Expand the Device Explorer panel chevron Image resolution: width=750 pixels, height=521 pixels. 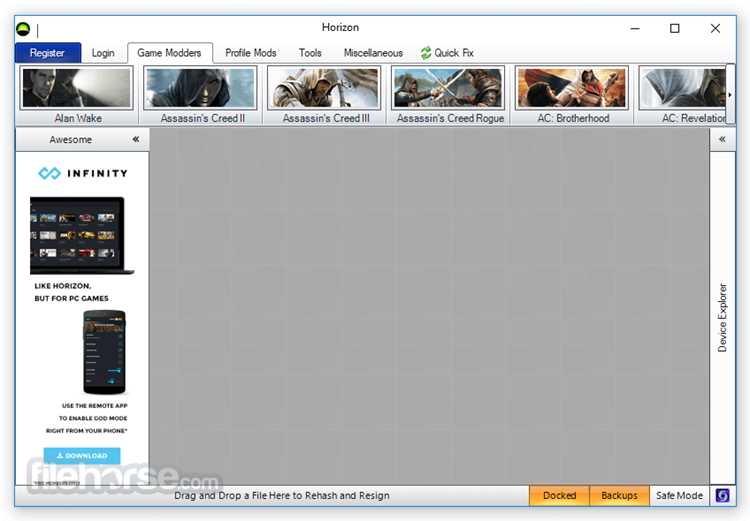[722, 139]
